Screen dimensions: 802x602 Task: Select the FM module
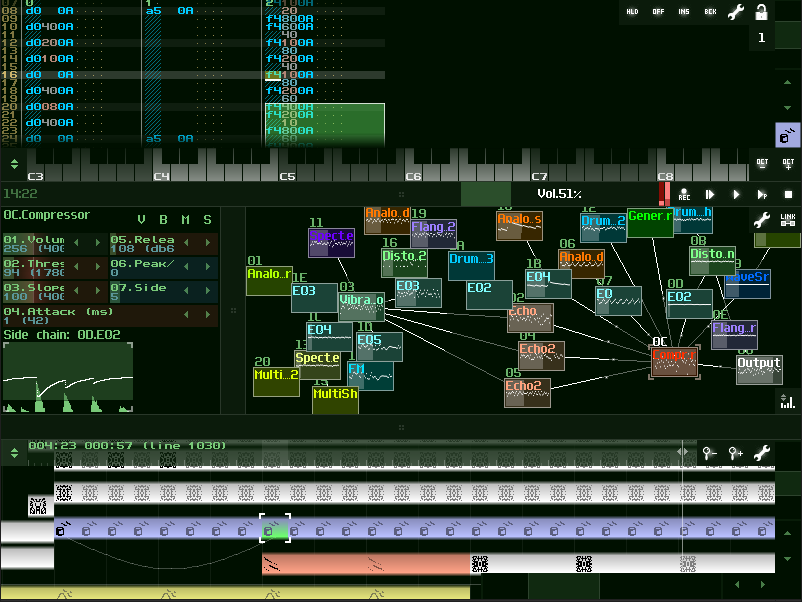pyautogui.click(x=370, y=376)
